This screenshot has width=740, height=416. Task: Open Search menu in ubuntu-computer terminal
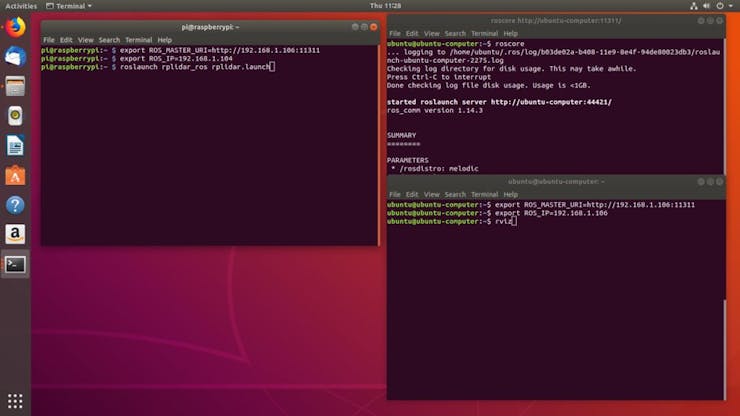click(x=455, y=195)
